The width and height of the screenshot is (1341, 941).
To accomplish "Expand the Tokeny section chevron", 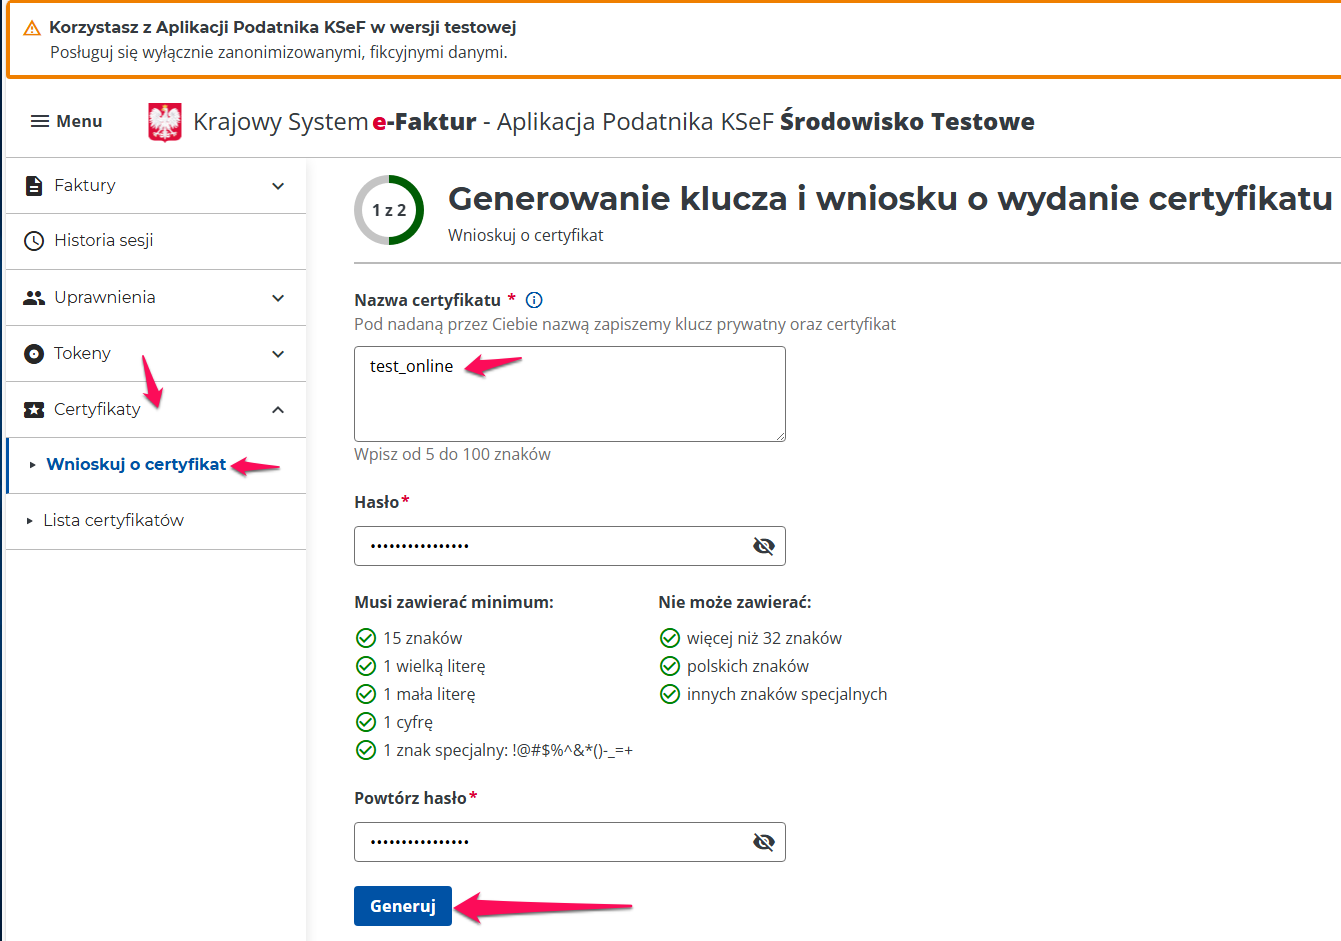I will 278,354.
